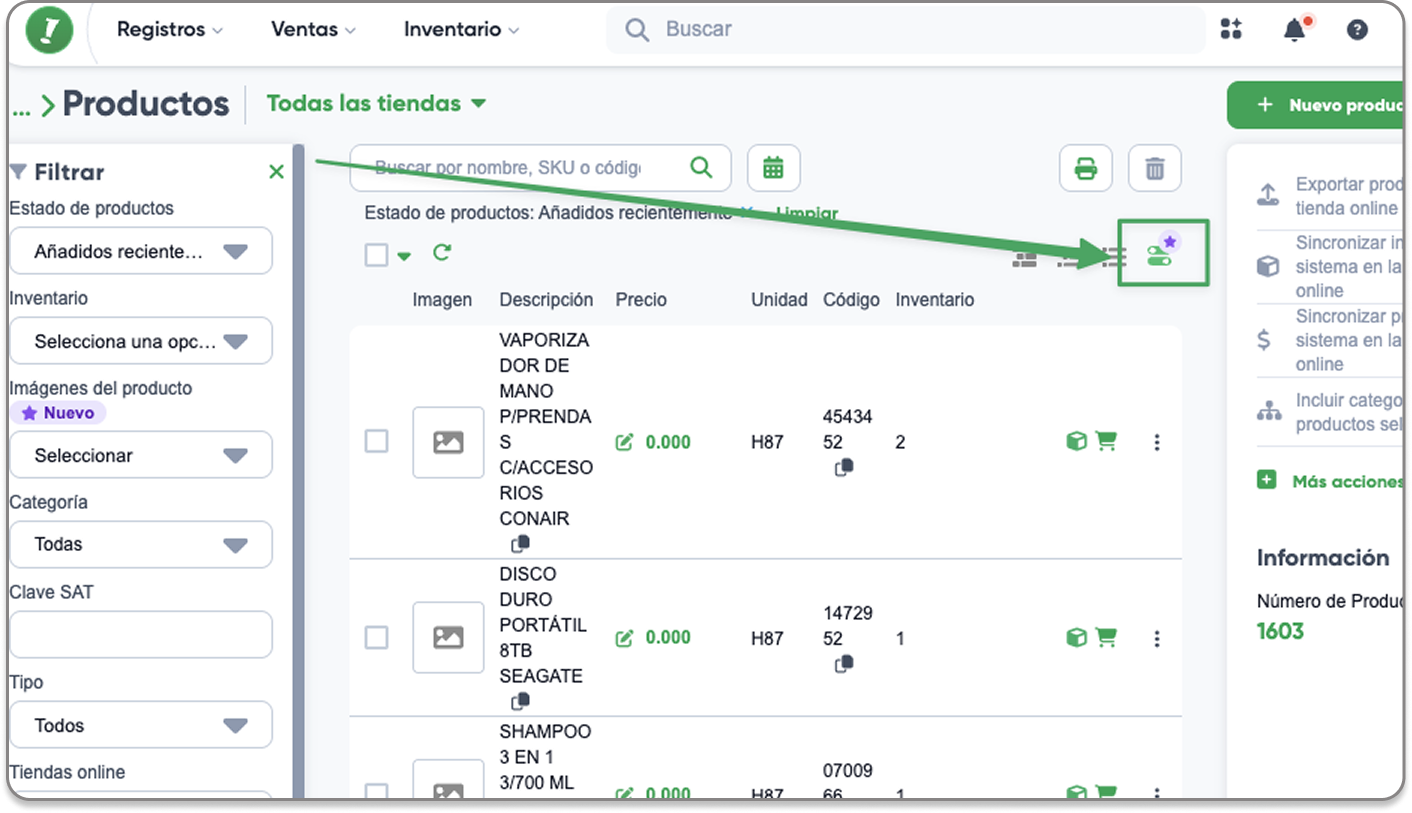The image size is (1412, 813).
Task: Click the green app logo icon
Action: pos(50,31)
